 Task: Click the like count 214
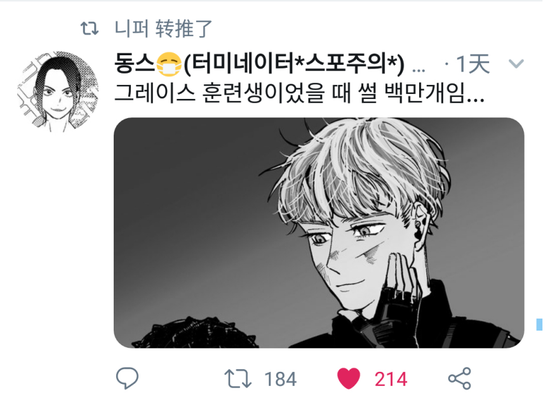point(390,379)
